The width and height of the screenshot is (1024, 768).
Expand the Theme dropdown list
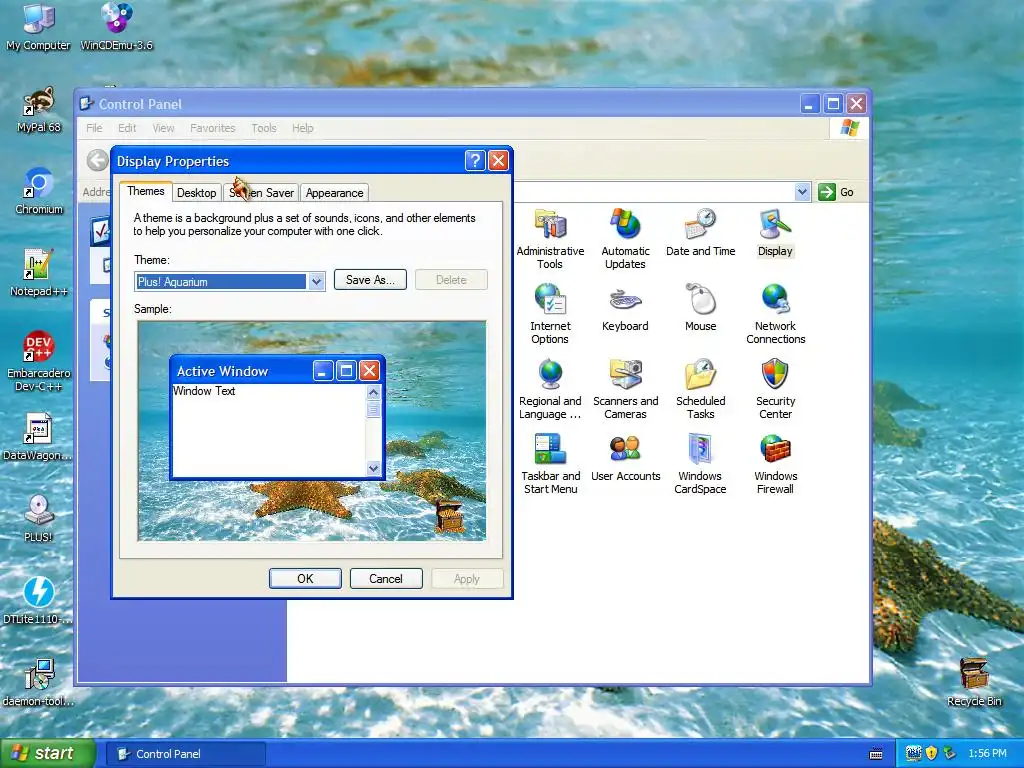(x=316, y=281)
